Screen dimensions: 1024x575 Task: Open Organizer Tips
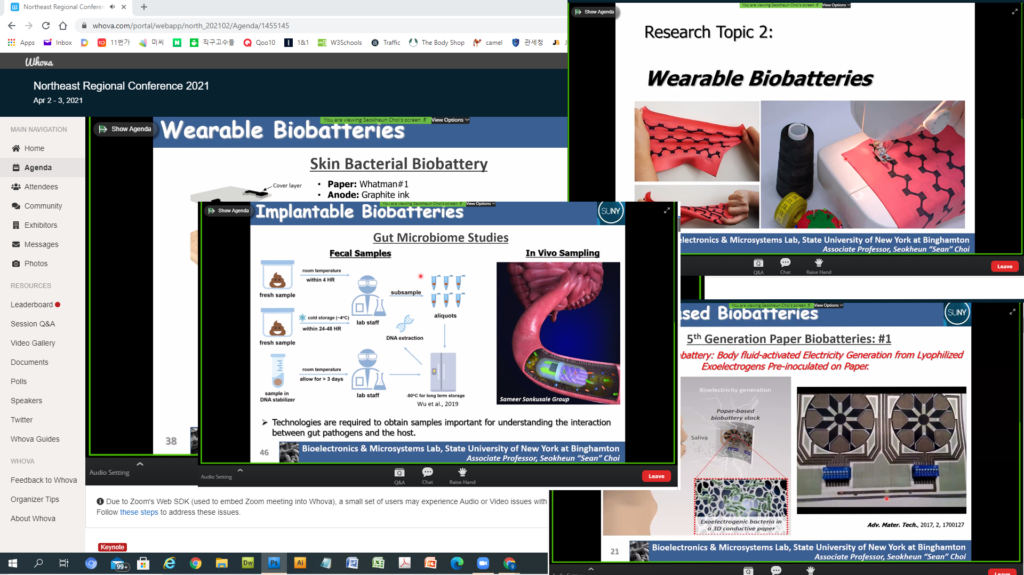point(35,499)
